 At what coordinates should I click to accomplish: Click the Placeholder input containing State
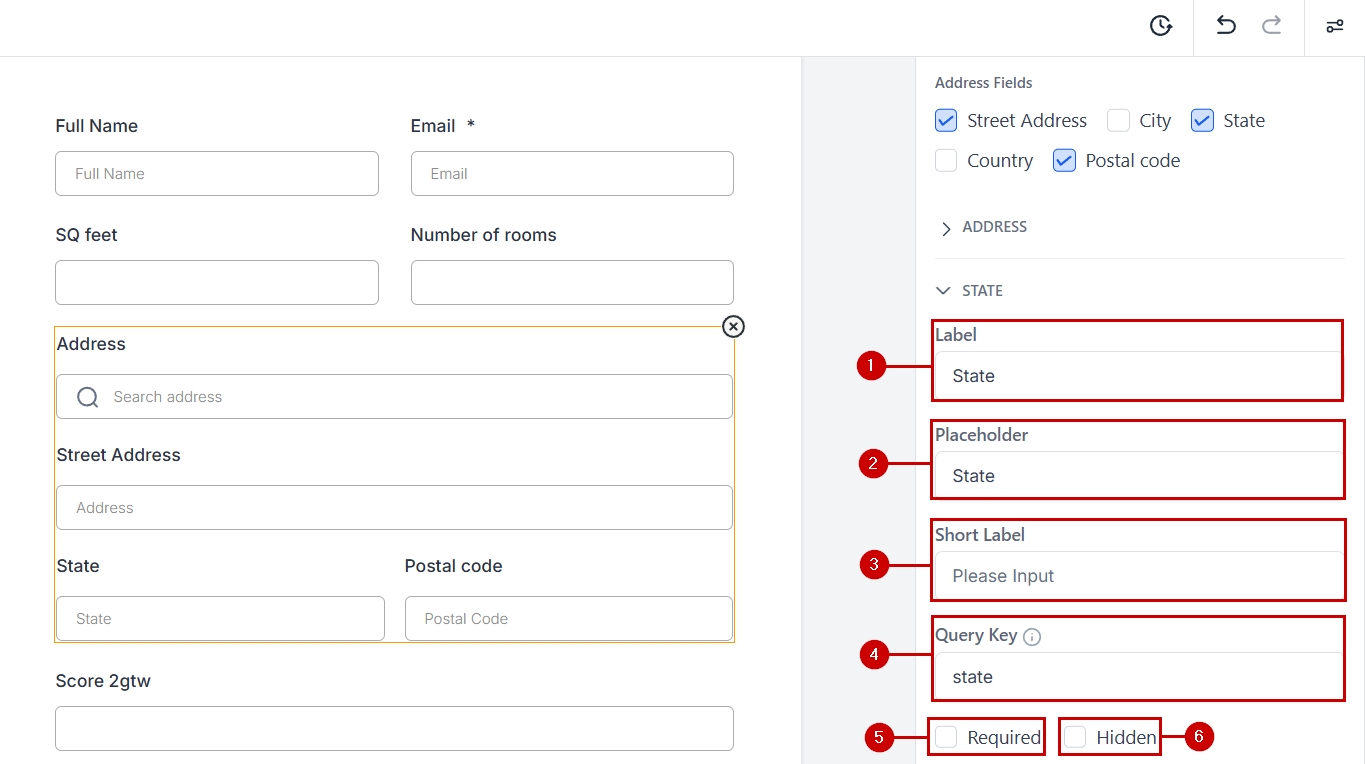(1137, 476)
